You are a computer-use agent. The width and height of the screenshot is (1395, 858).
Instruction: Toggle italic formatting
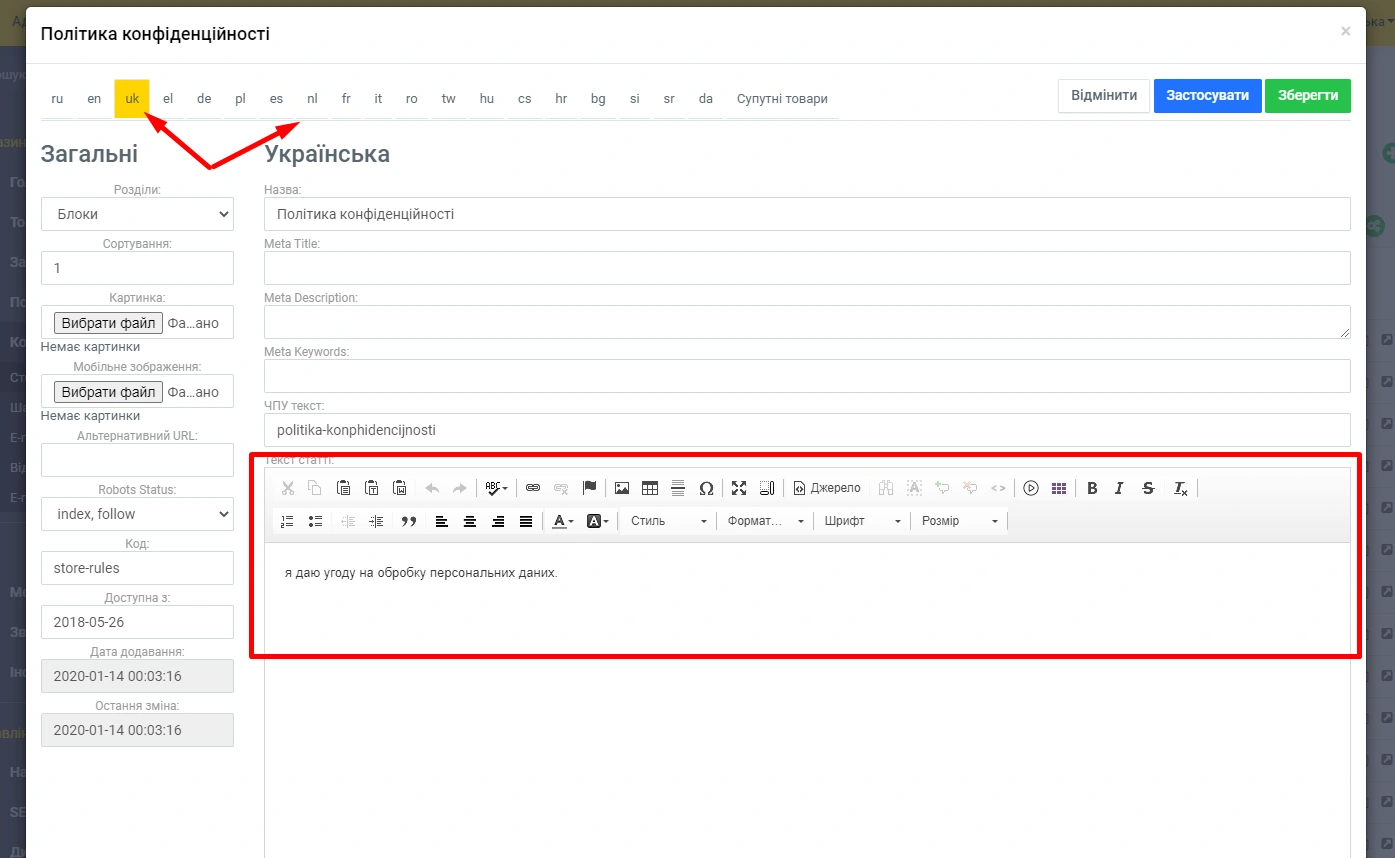[x=1119, y=488]
